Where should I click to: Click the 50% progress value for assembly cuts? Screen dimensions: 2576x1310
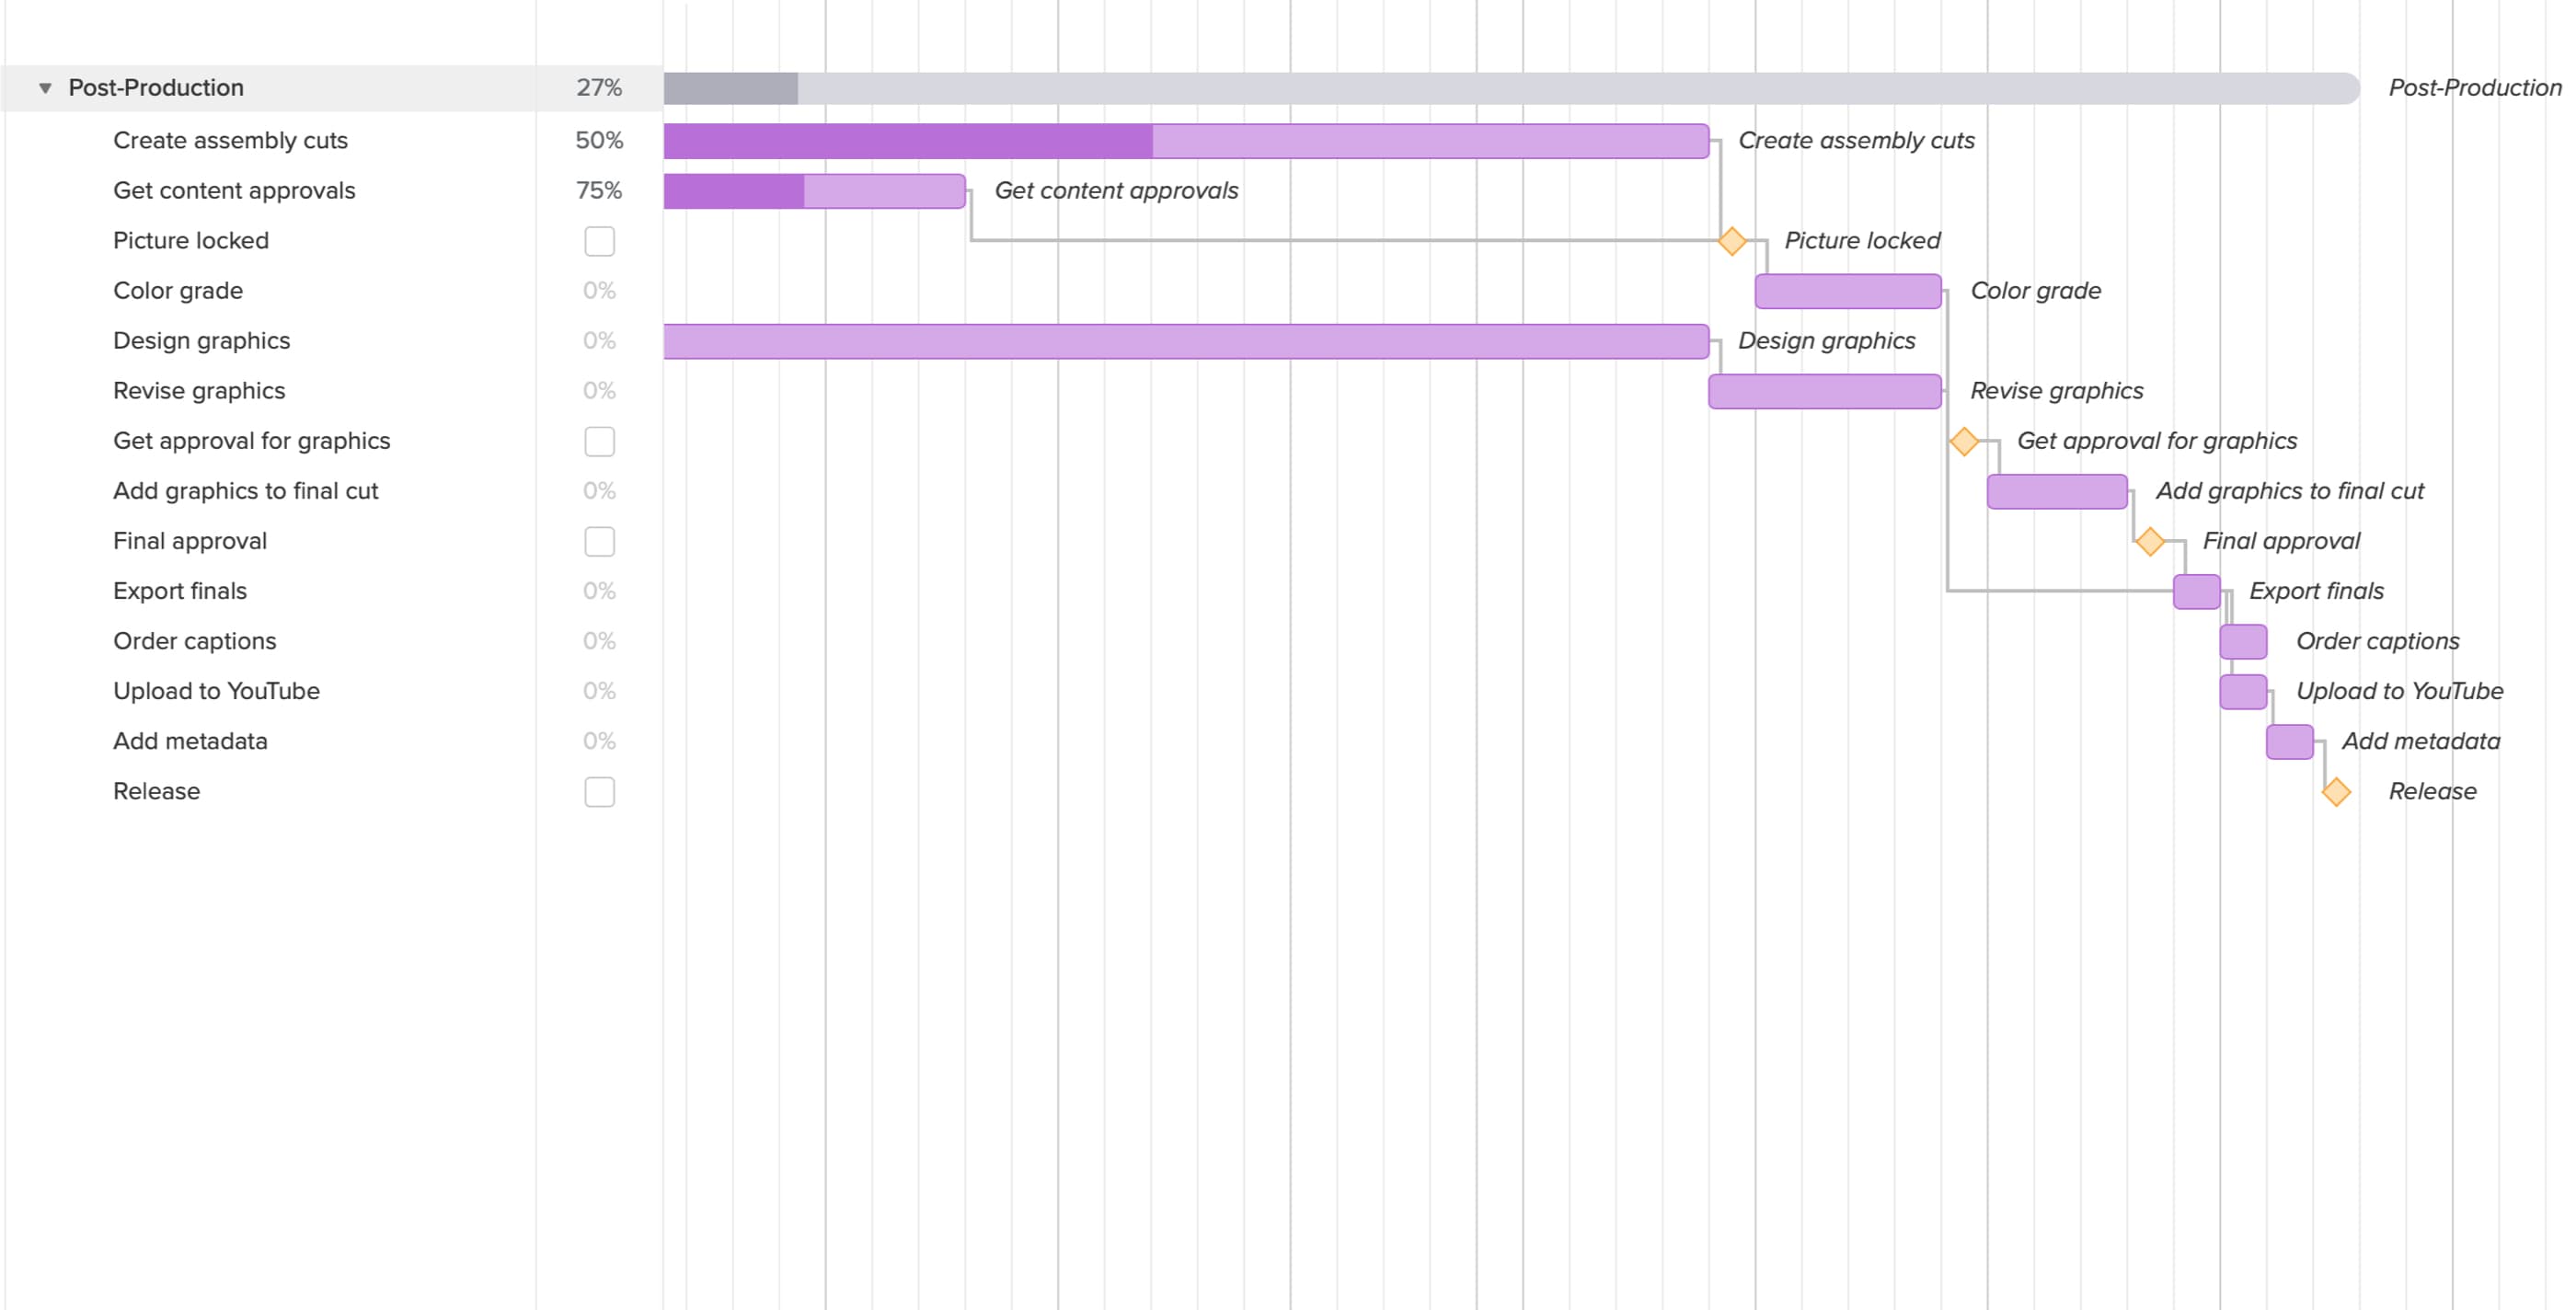tap(598, 141)
